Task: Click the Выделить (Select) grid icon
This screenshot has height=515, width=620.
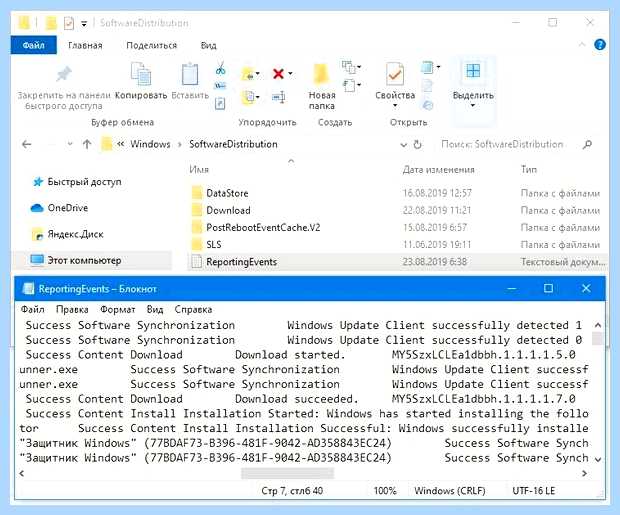Action: tap(473, 71)
